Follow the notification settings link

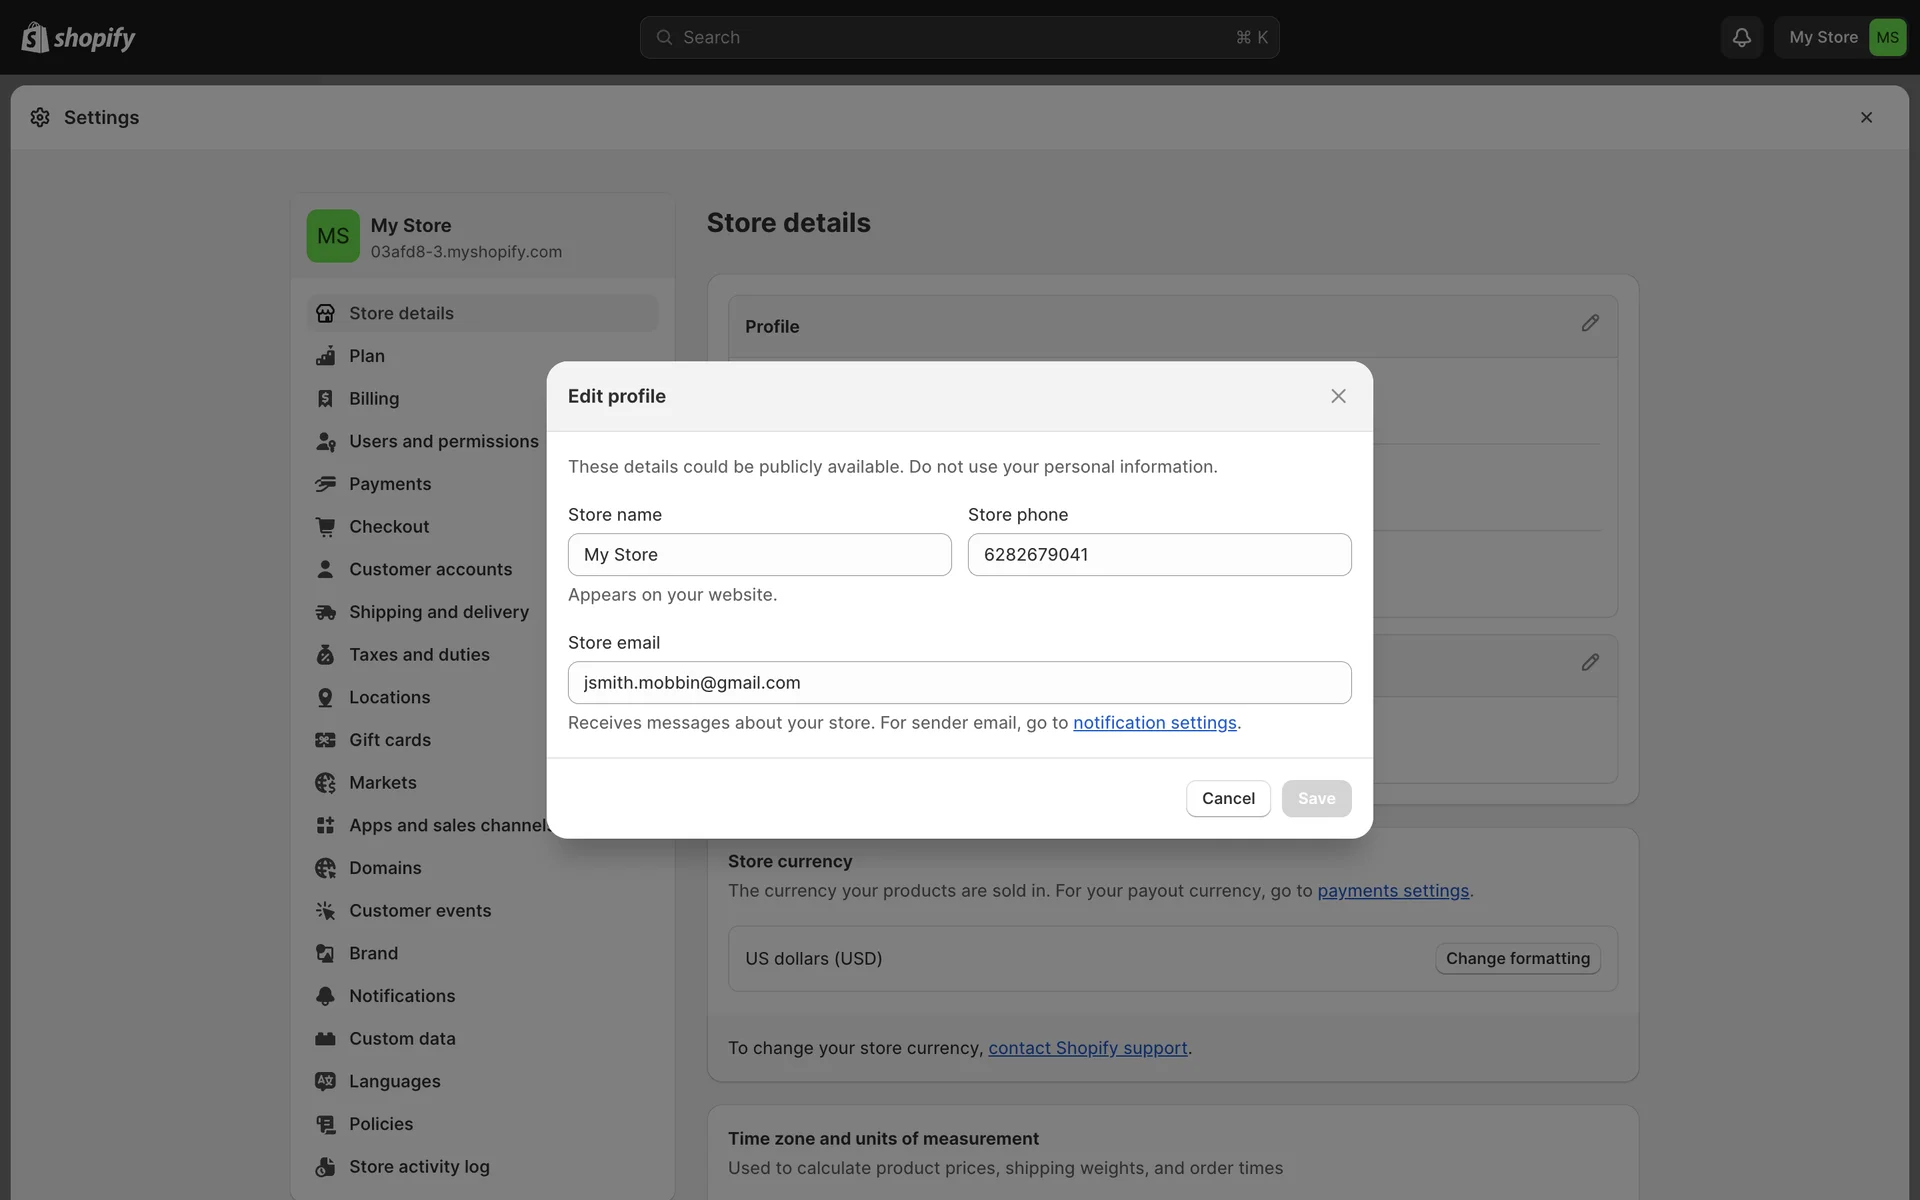coord(1154,723)
